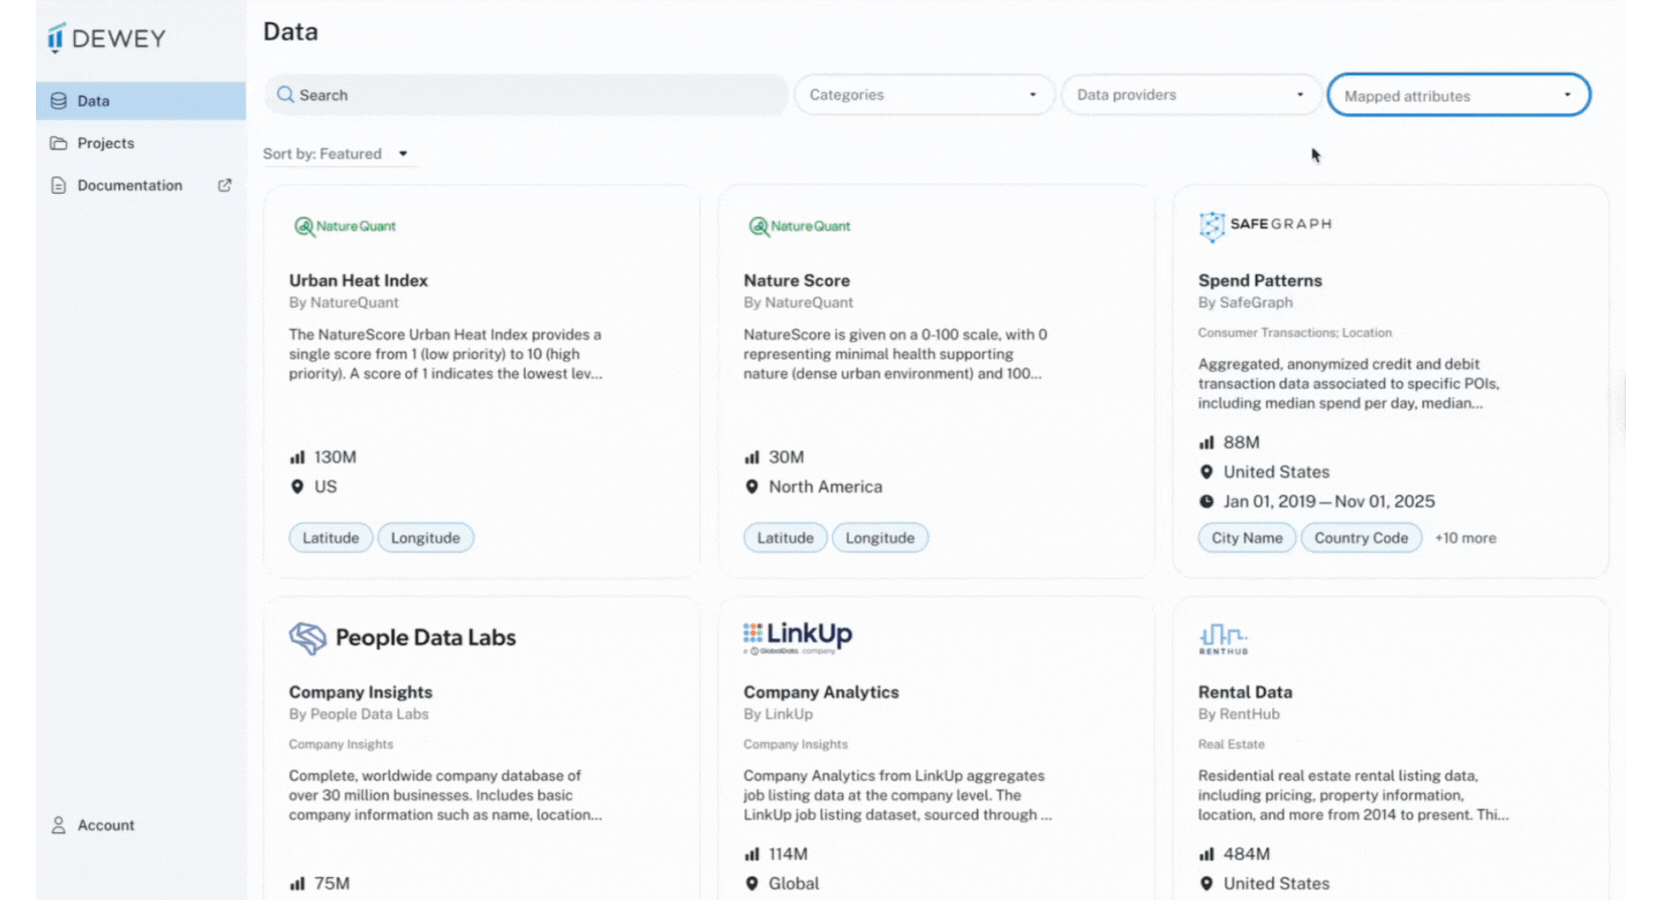The height and width of the screenshot is (900, 1662).
Task: Click Latitude tag on Nature Score card
Action: click(786, 538)
